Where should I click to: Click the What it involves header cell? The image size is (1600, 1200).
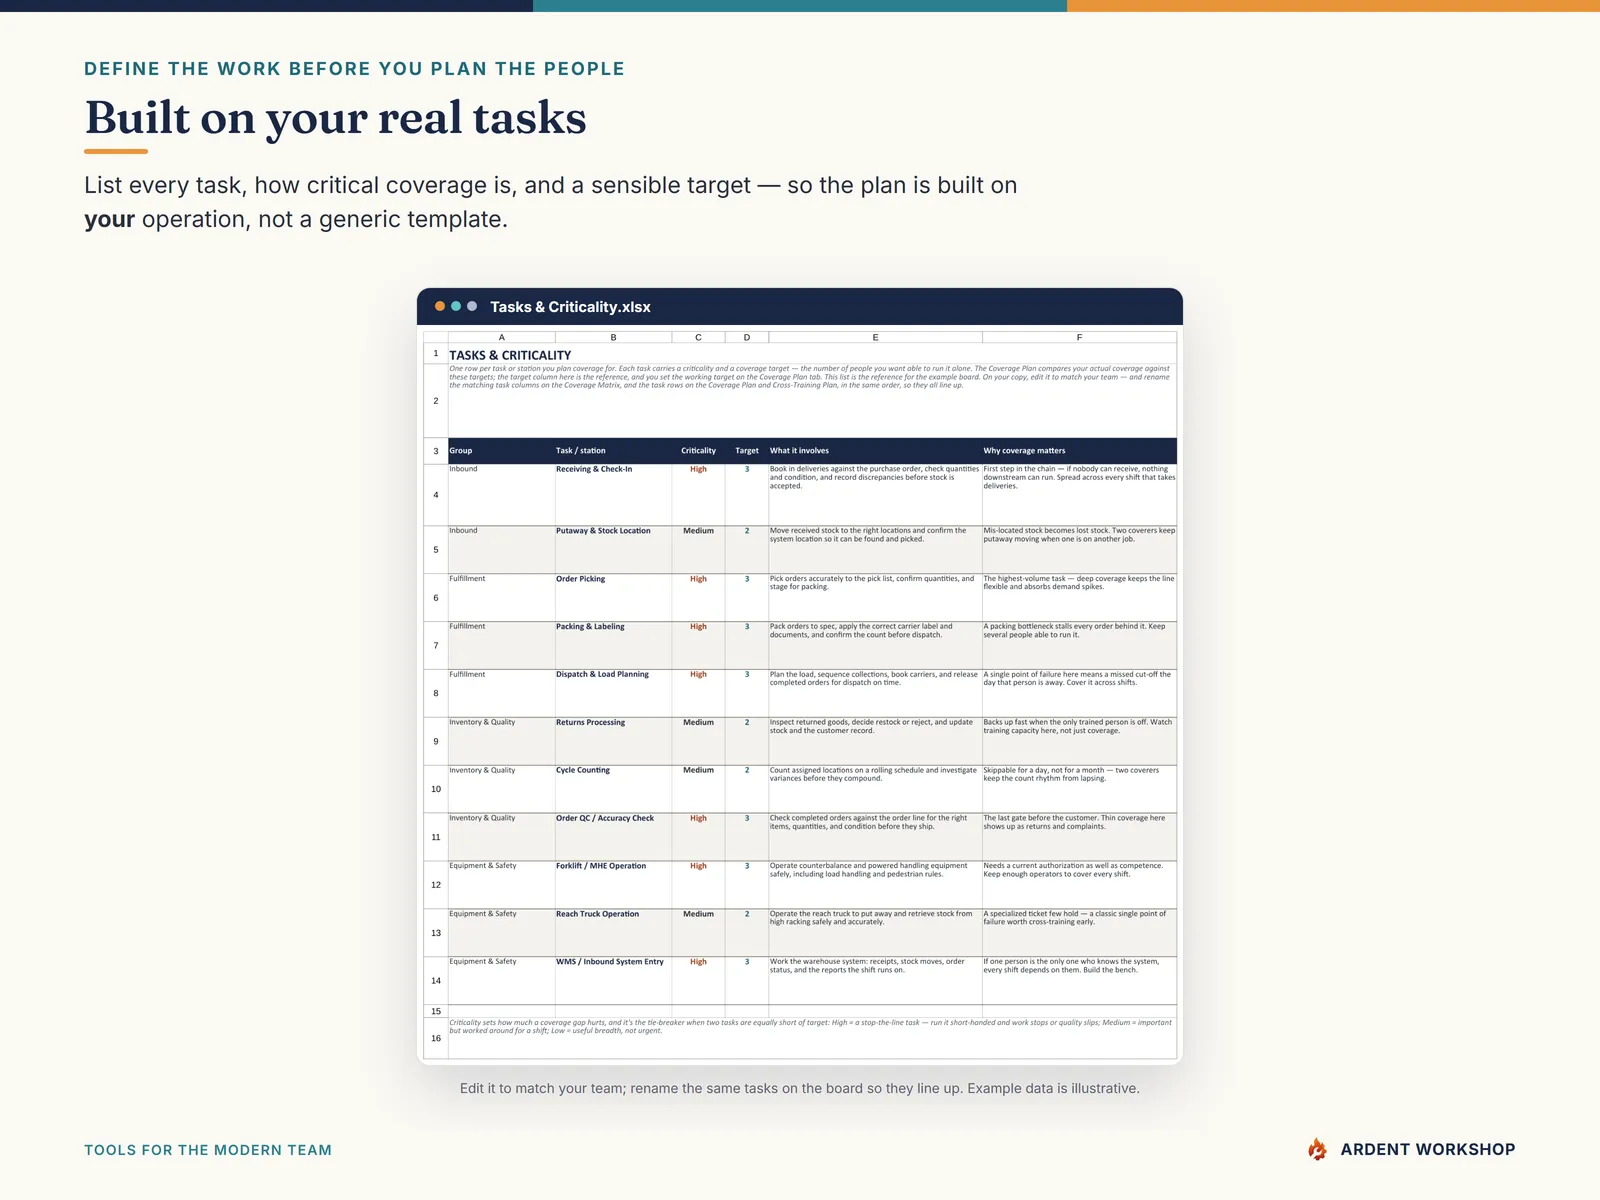point(875,451)
